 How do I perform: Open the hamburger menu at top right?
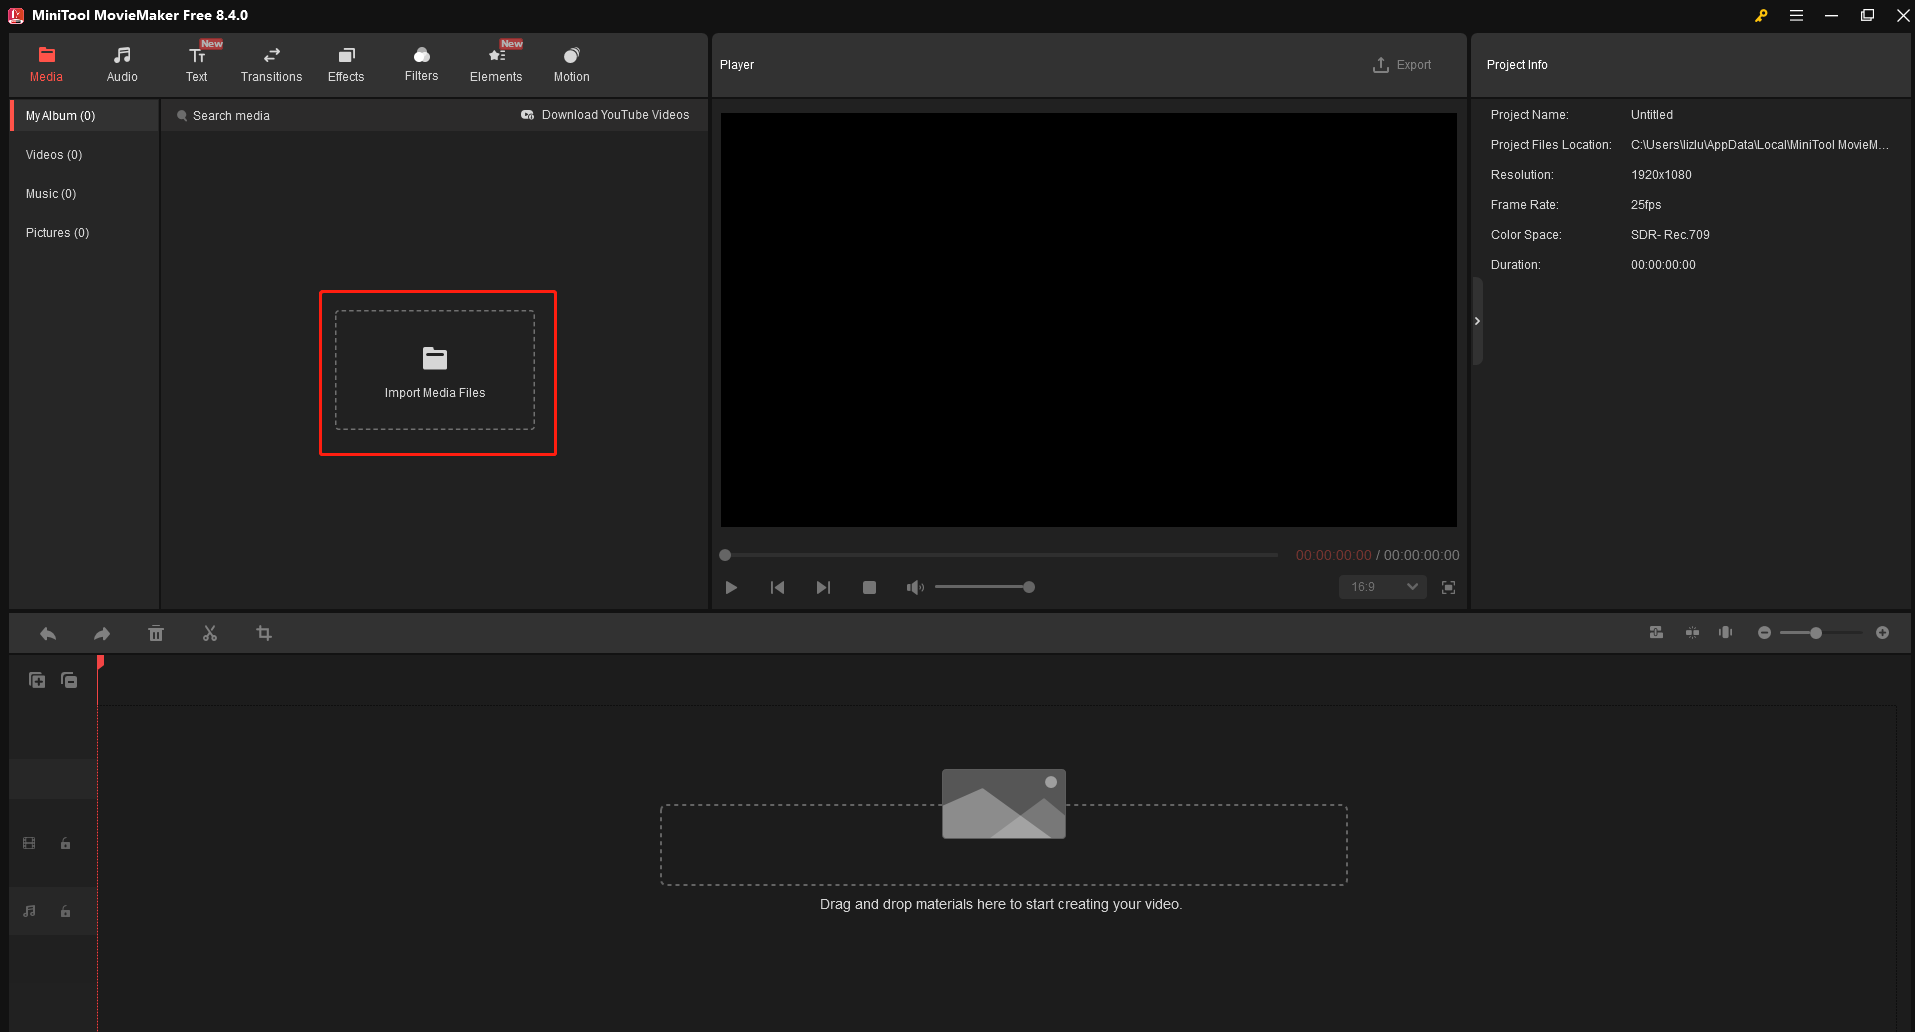[x=1796, y=15]
